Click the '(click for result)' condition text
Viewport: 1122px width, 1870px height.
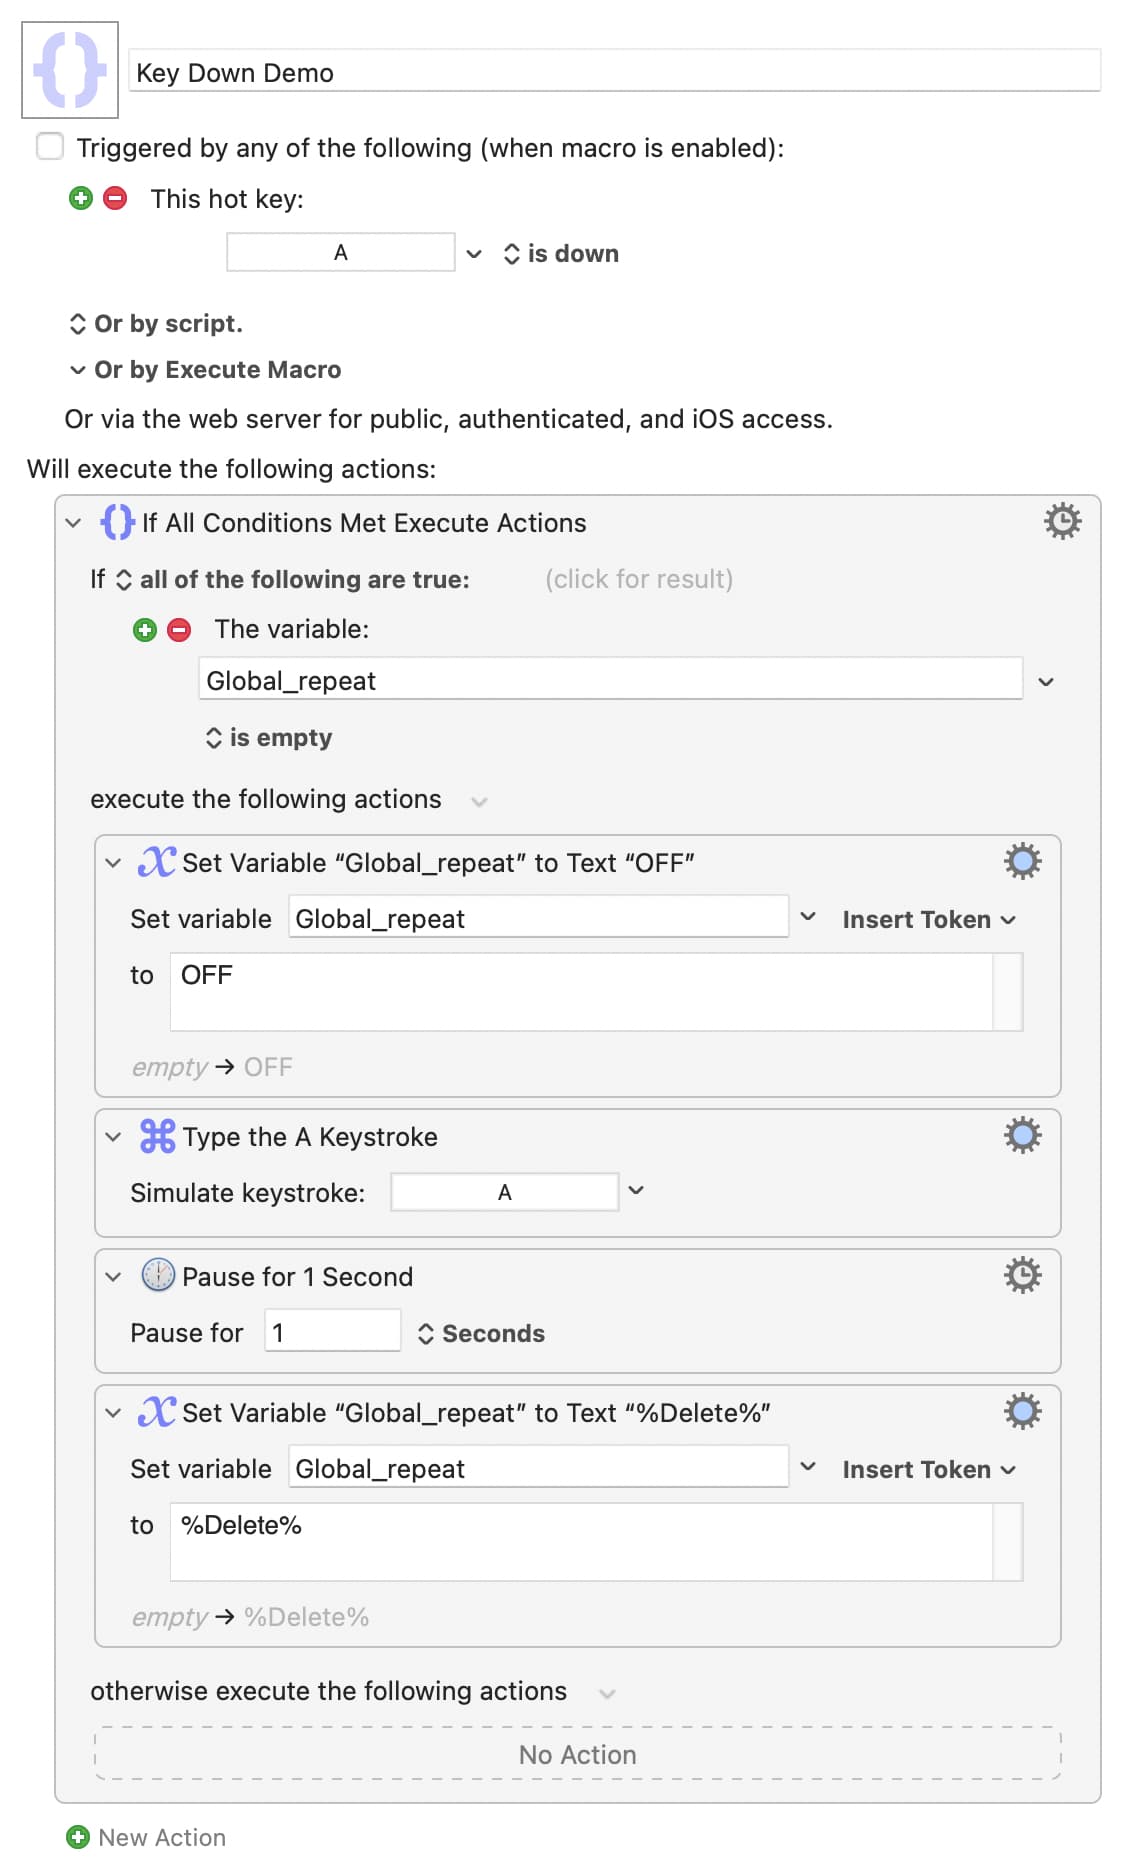[638, 579]
